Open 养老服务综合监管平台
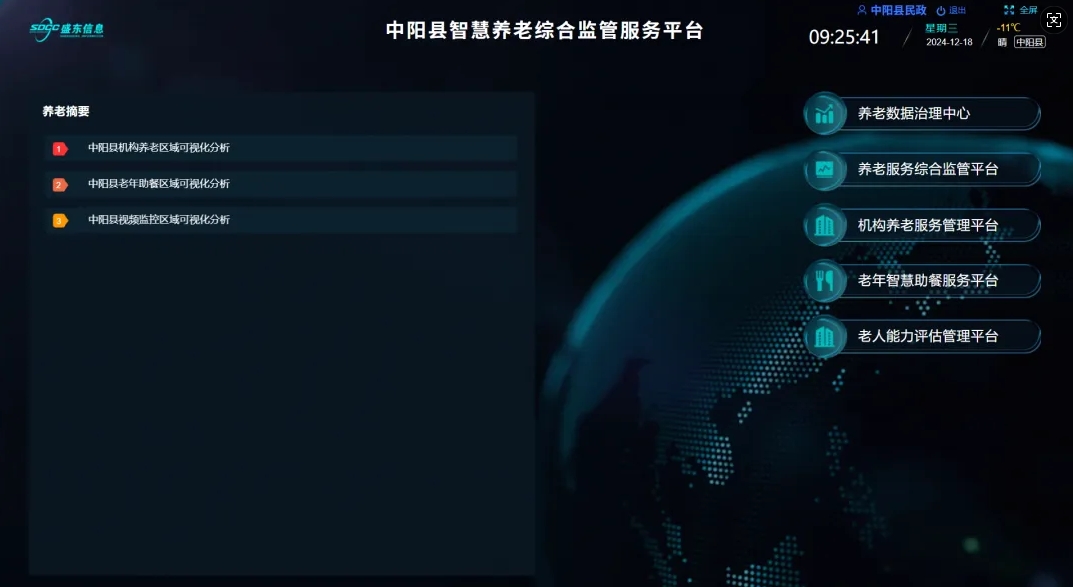Screen dimensions: 1073x587 (x=922, y=169)
